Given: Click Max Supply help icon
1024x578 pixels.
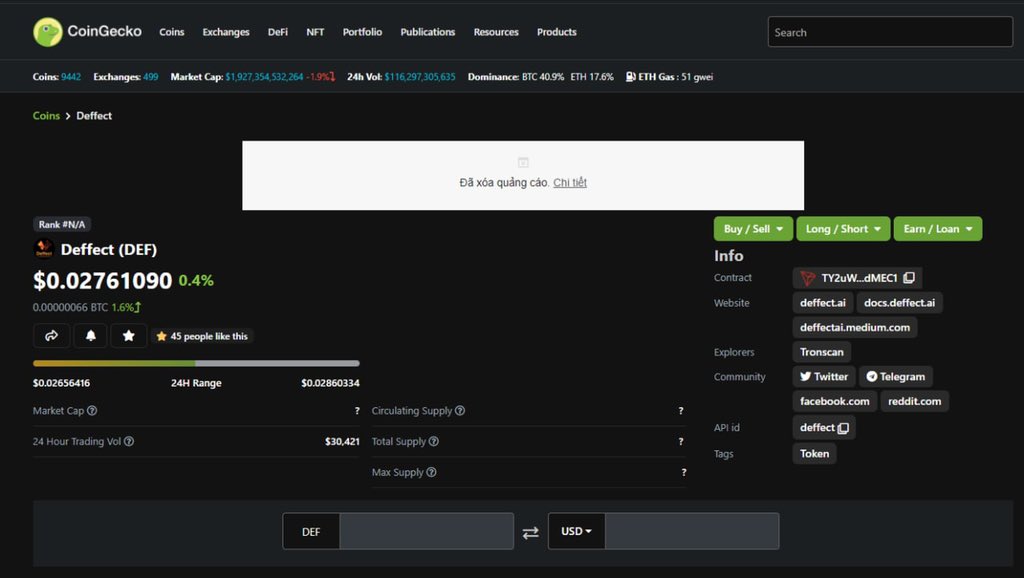Looking at the screenshot, I should coord(431,472).
